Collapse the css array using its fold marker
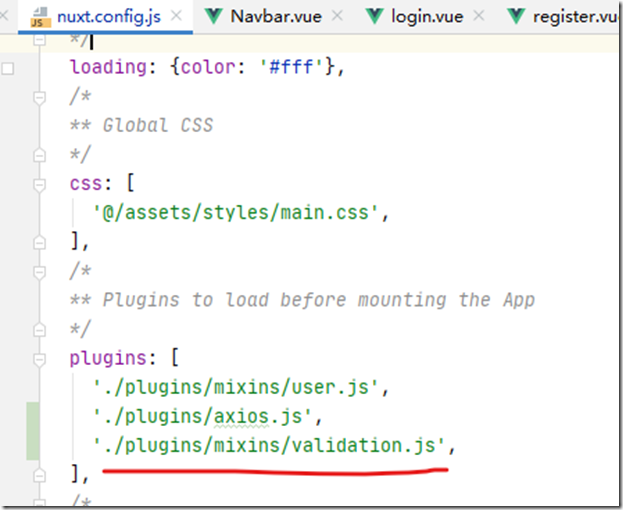The width and height of the screenshot is (623, 510). click(39, 185)
